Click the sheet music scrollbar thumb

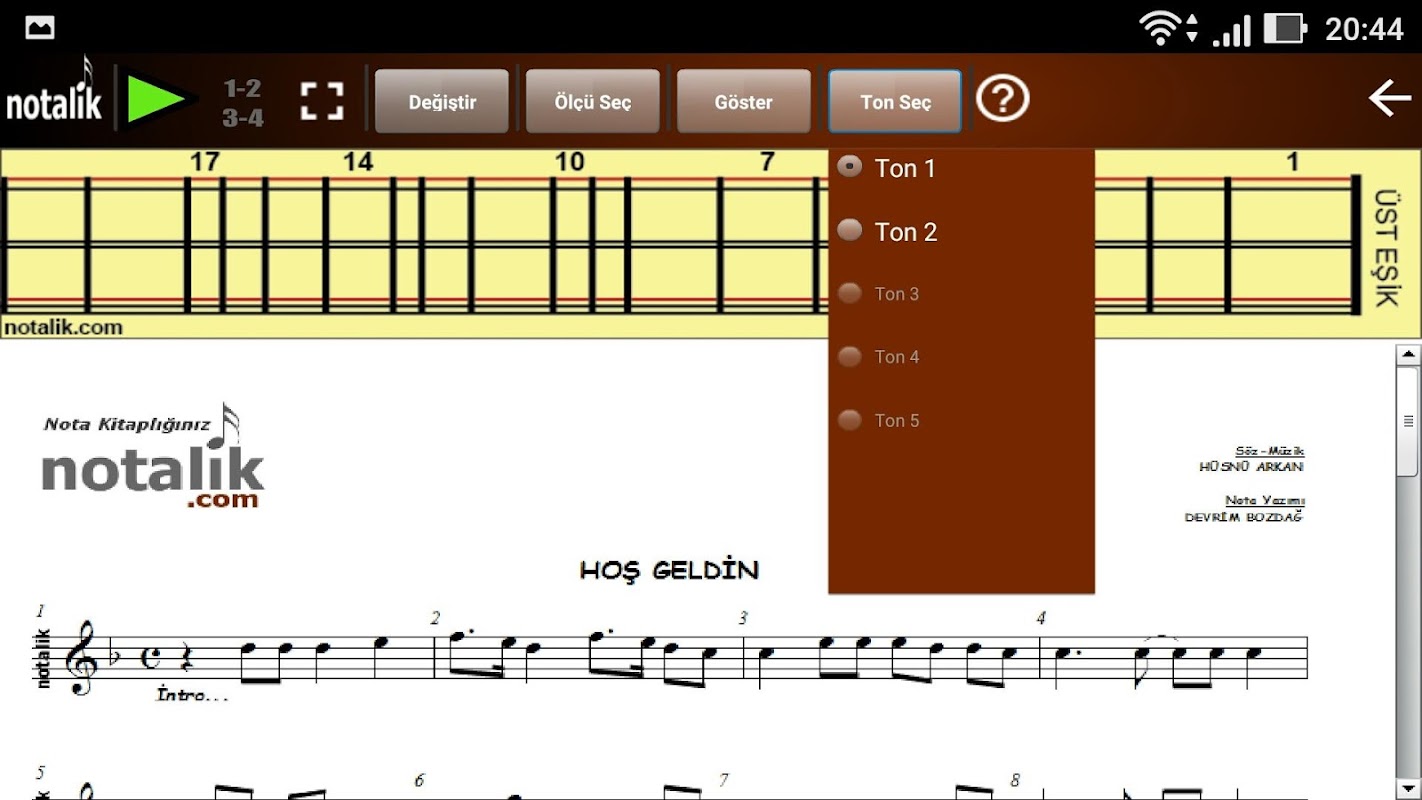point(1408,420)
